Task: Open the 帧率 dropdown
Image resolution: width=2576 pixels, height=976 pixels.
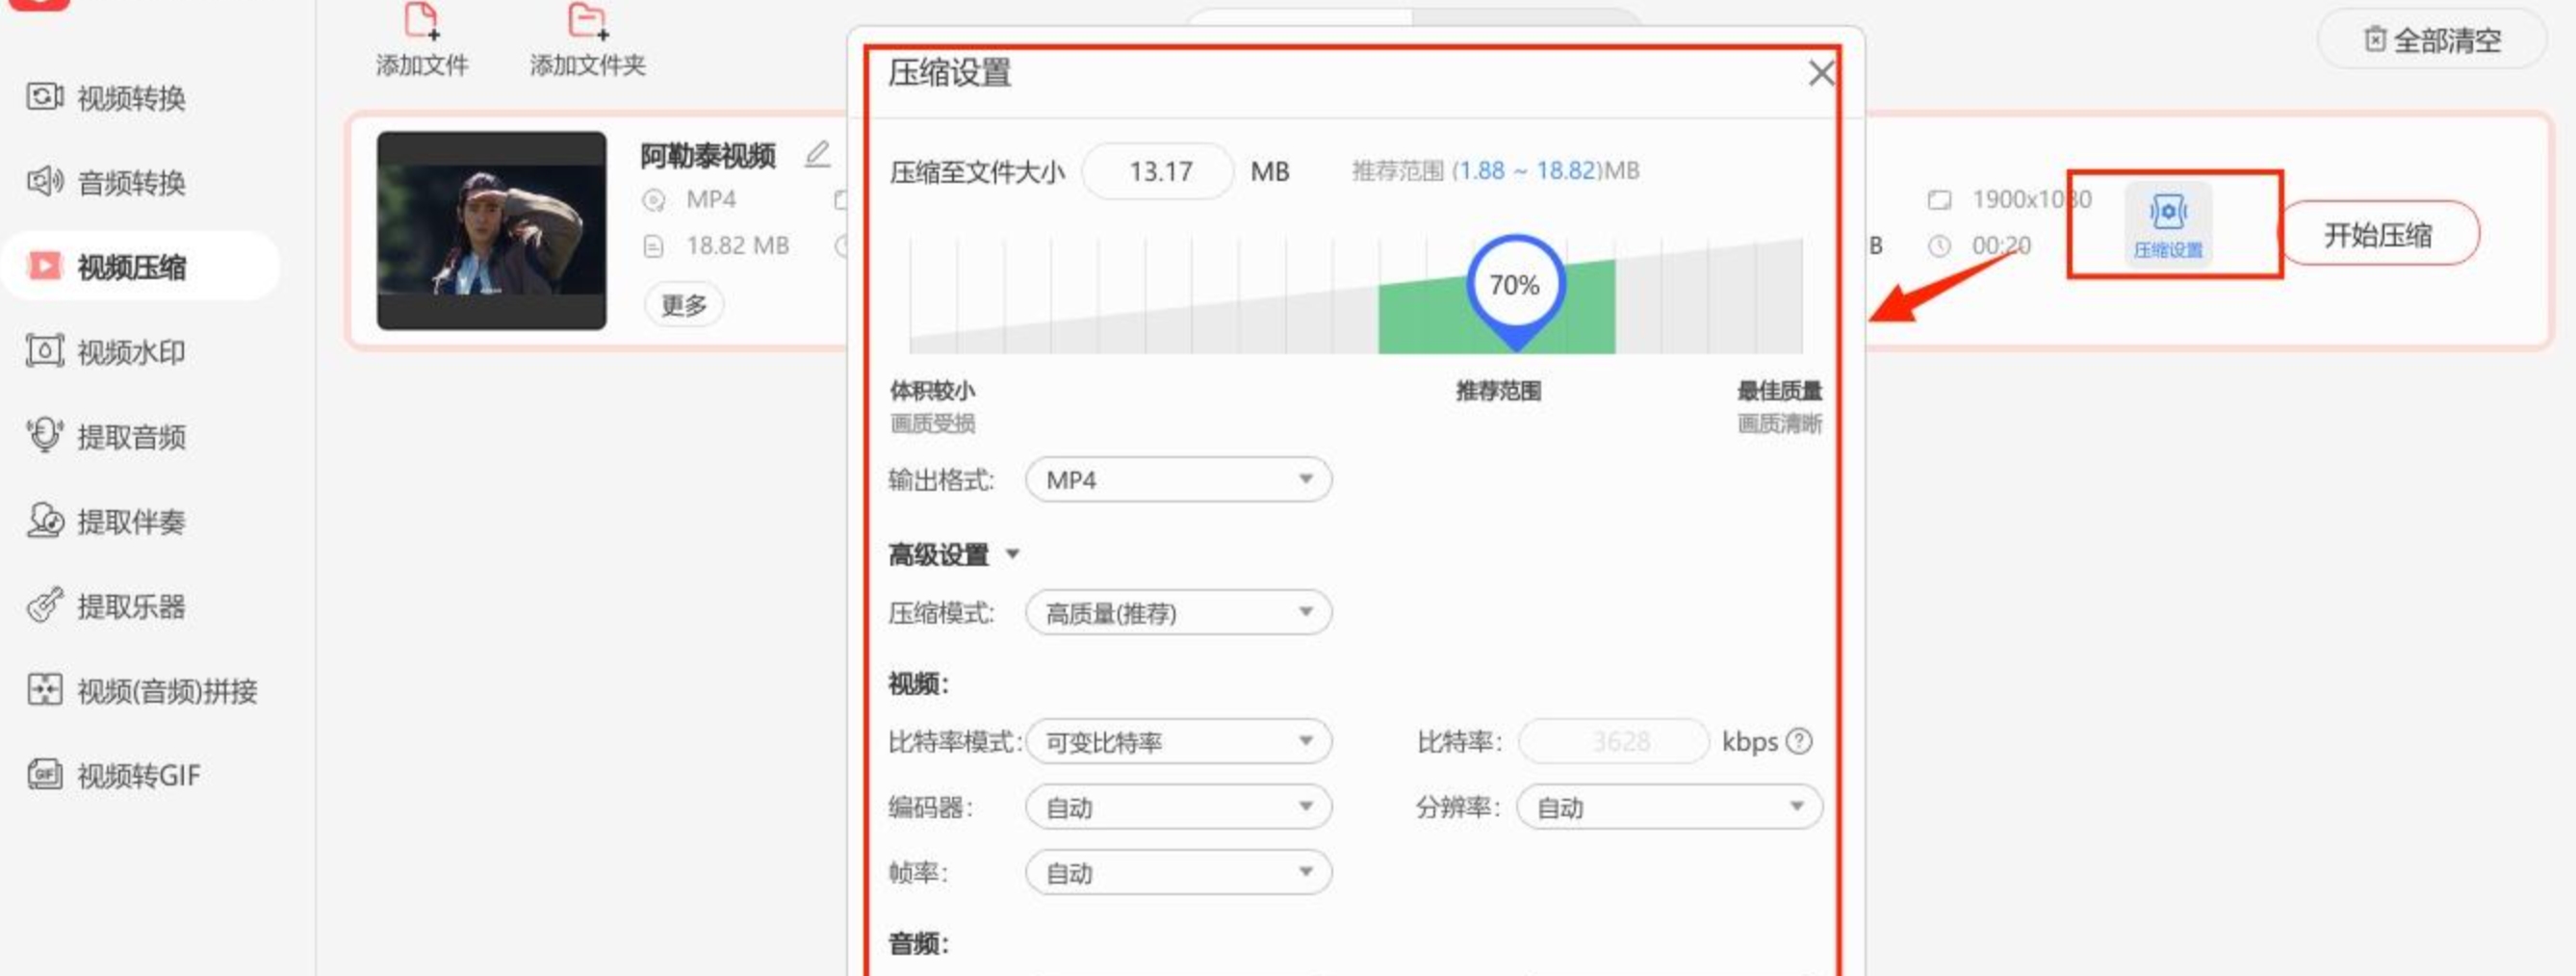Action: [1178, 873]
